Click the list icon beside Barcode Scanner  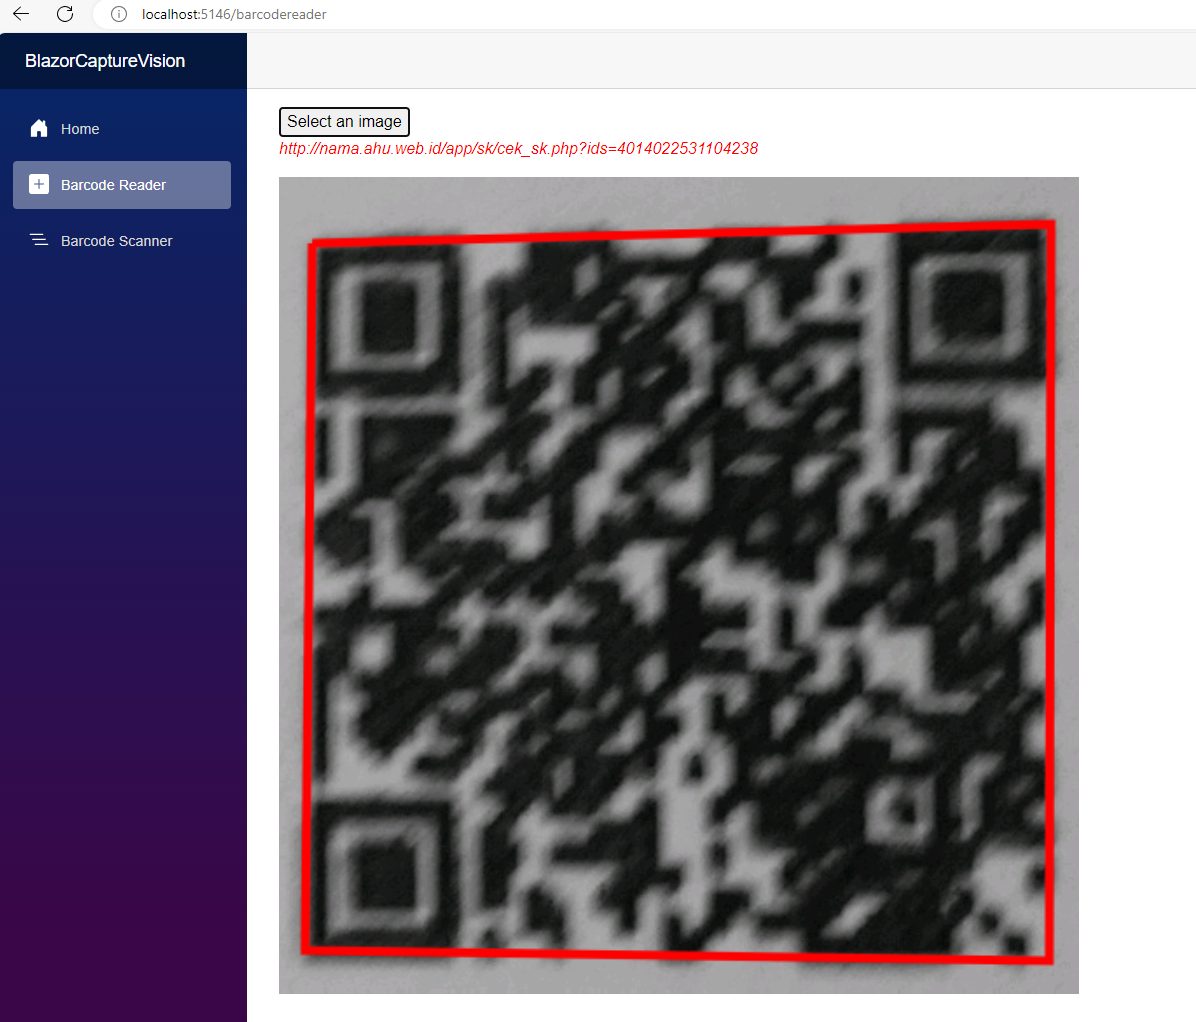click(39, 241)
